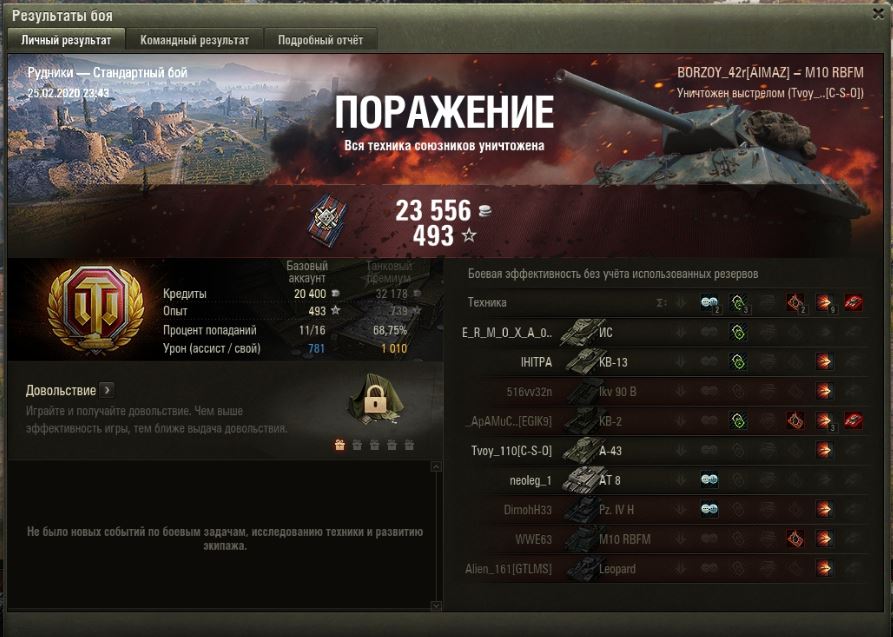Click the mastery badge emblem with laurel wreath
Screen dimensions: 893x637
pos(96,309)
